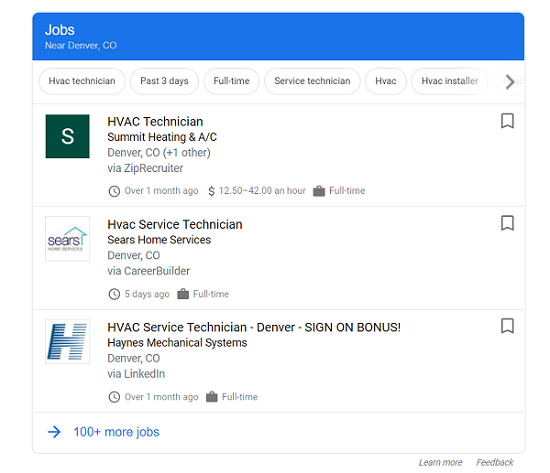Image resolution: width=550 pixels, height=473 pixels.
Task: Open the Learn more link
Action: [x=441, y=462]
